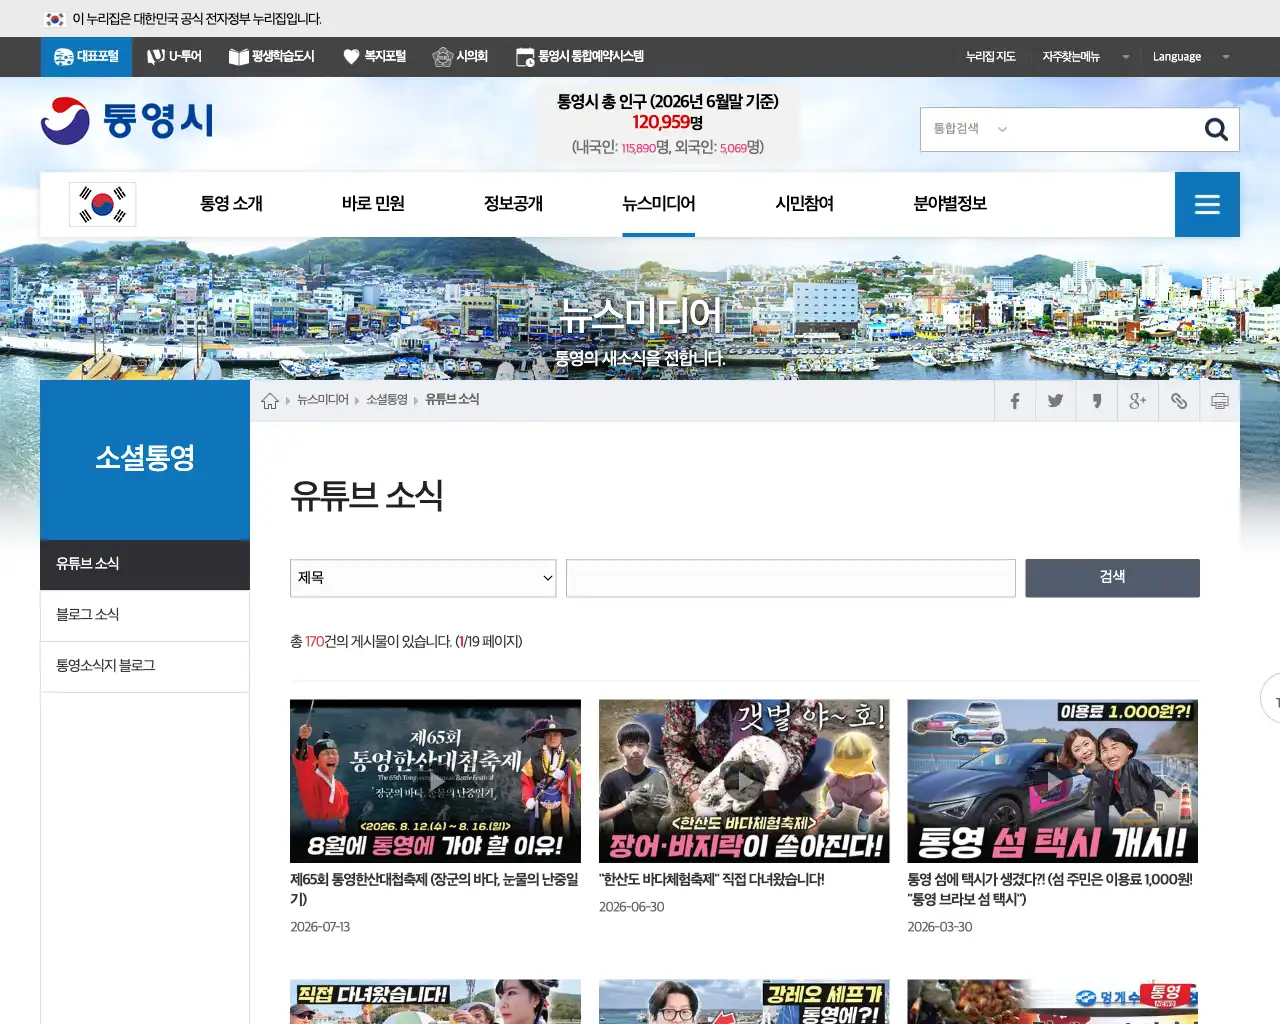Image resolution: width=1280 pixels, height=1024 pixels.
Task: Open the "한산도 바다체험축제" 직접 다녀왔습니다 title
Action: coord(712,880)
